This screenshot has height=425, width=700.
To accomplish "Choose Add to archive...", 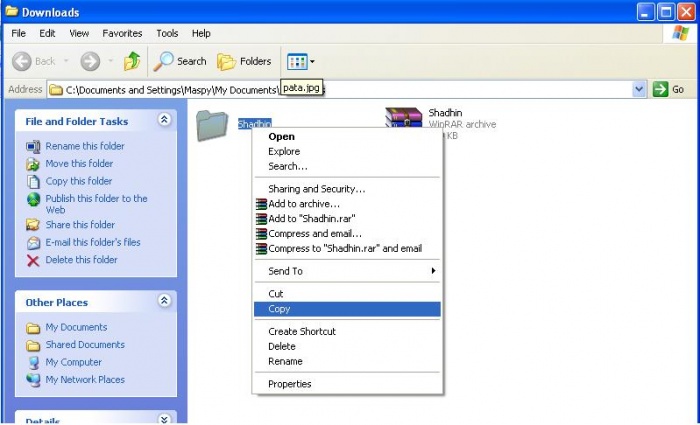I will pyautogui.click(x=347, y=204).
